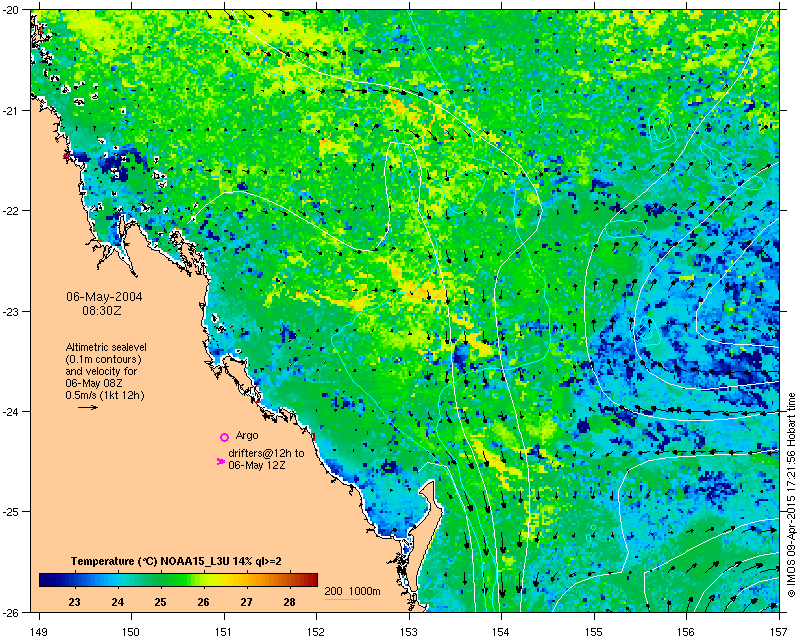This screenshot has height=640, width=800.
Task: Click the color bar value 25
Action: pos(160,602)
